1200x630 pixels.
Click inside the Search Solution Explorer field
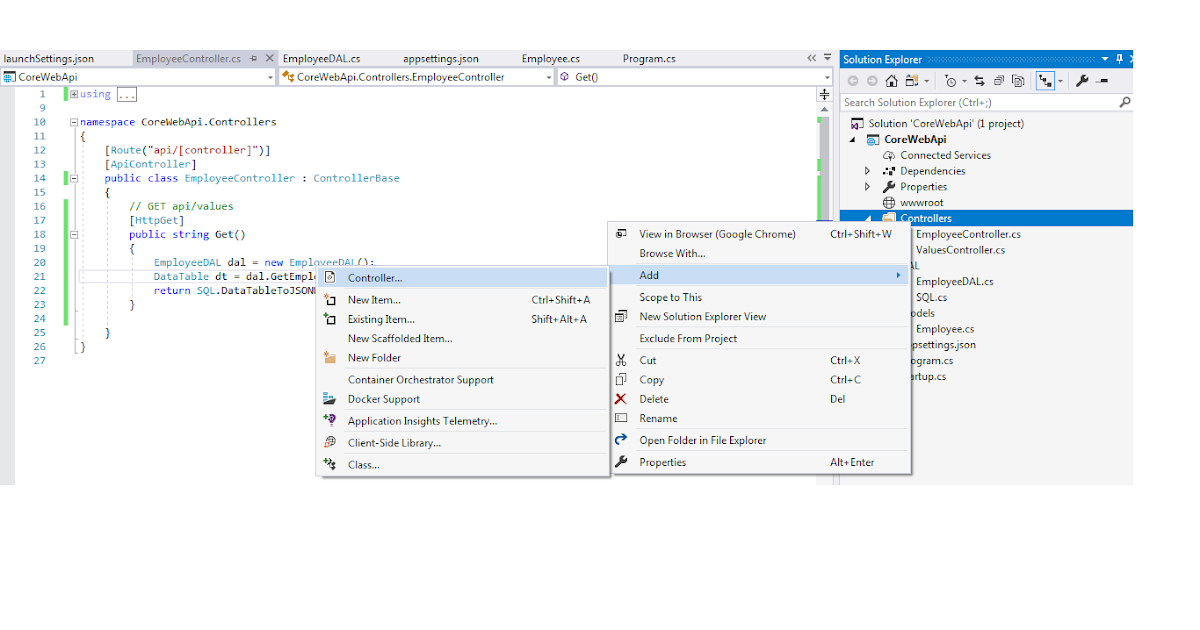[x=960, y=102]
